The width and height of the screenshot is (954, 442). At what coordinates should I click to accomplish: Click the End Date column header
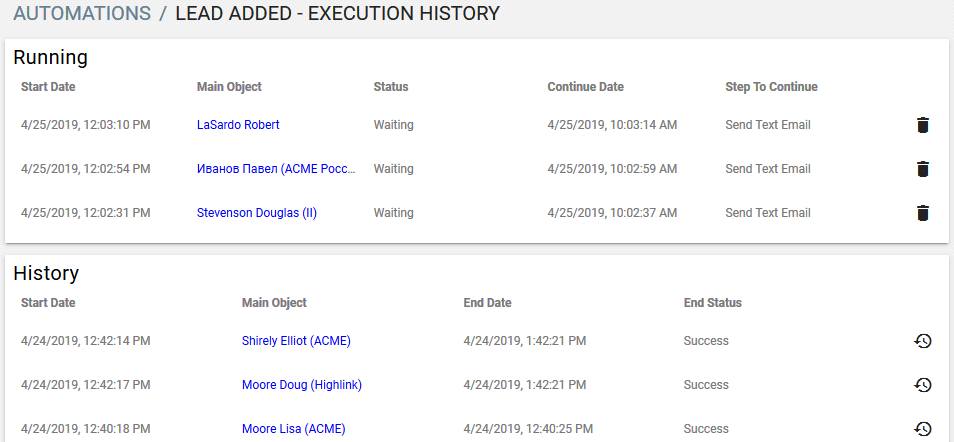[487, 303]
